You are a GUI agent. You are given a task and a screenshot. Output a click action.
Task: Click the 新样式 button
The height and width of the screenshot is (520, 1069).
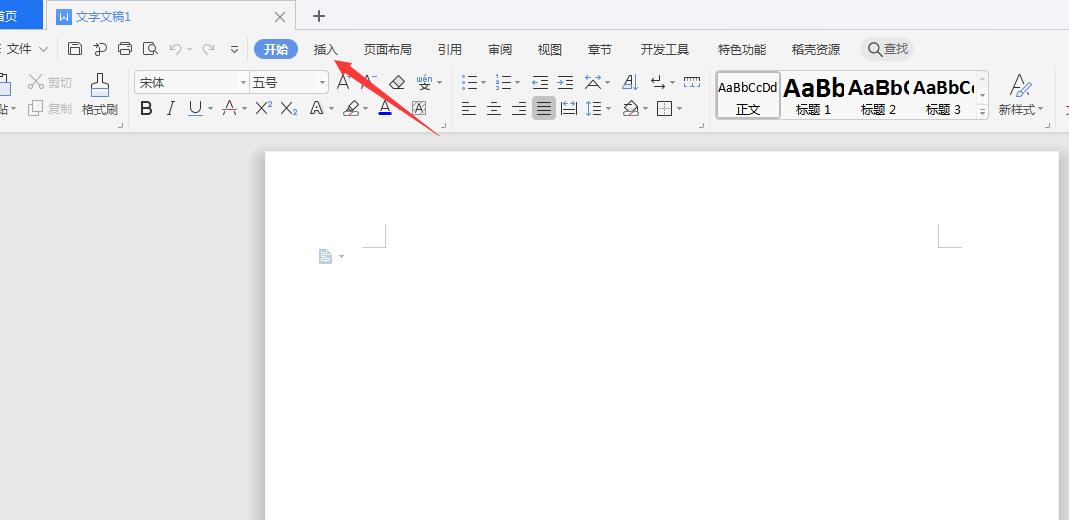(x=1020, y=95)
